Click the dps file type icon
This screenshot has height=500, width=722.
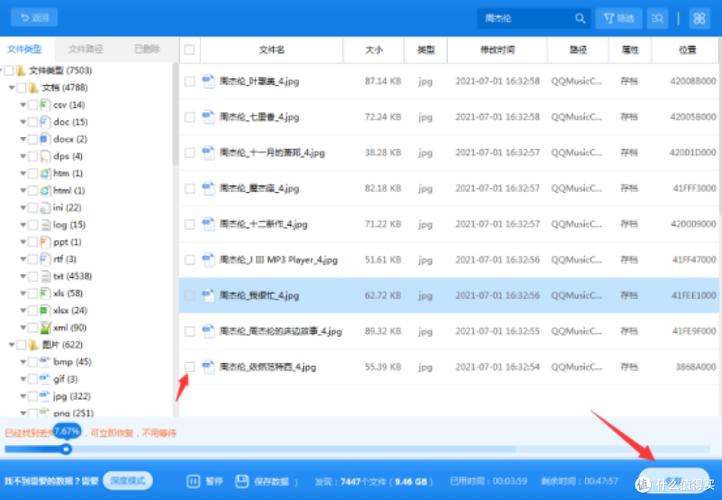click(45, 156)
